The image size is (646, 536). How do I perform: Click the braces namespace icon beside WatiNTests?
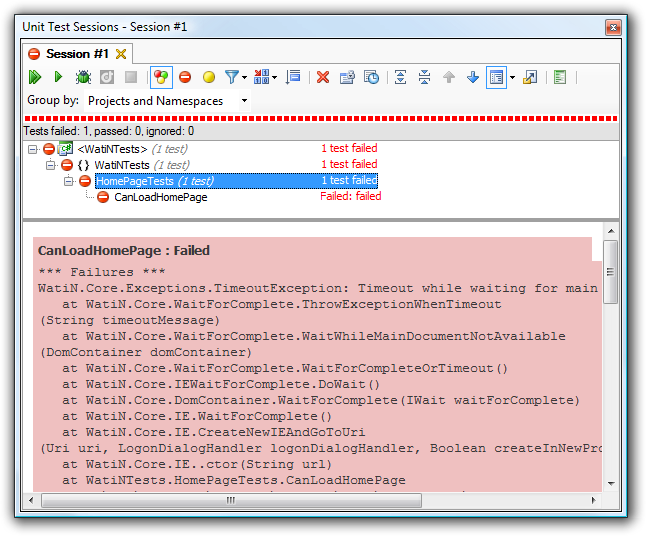[83, 165]
